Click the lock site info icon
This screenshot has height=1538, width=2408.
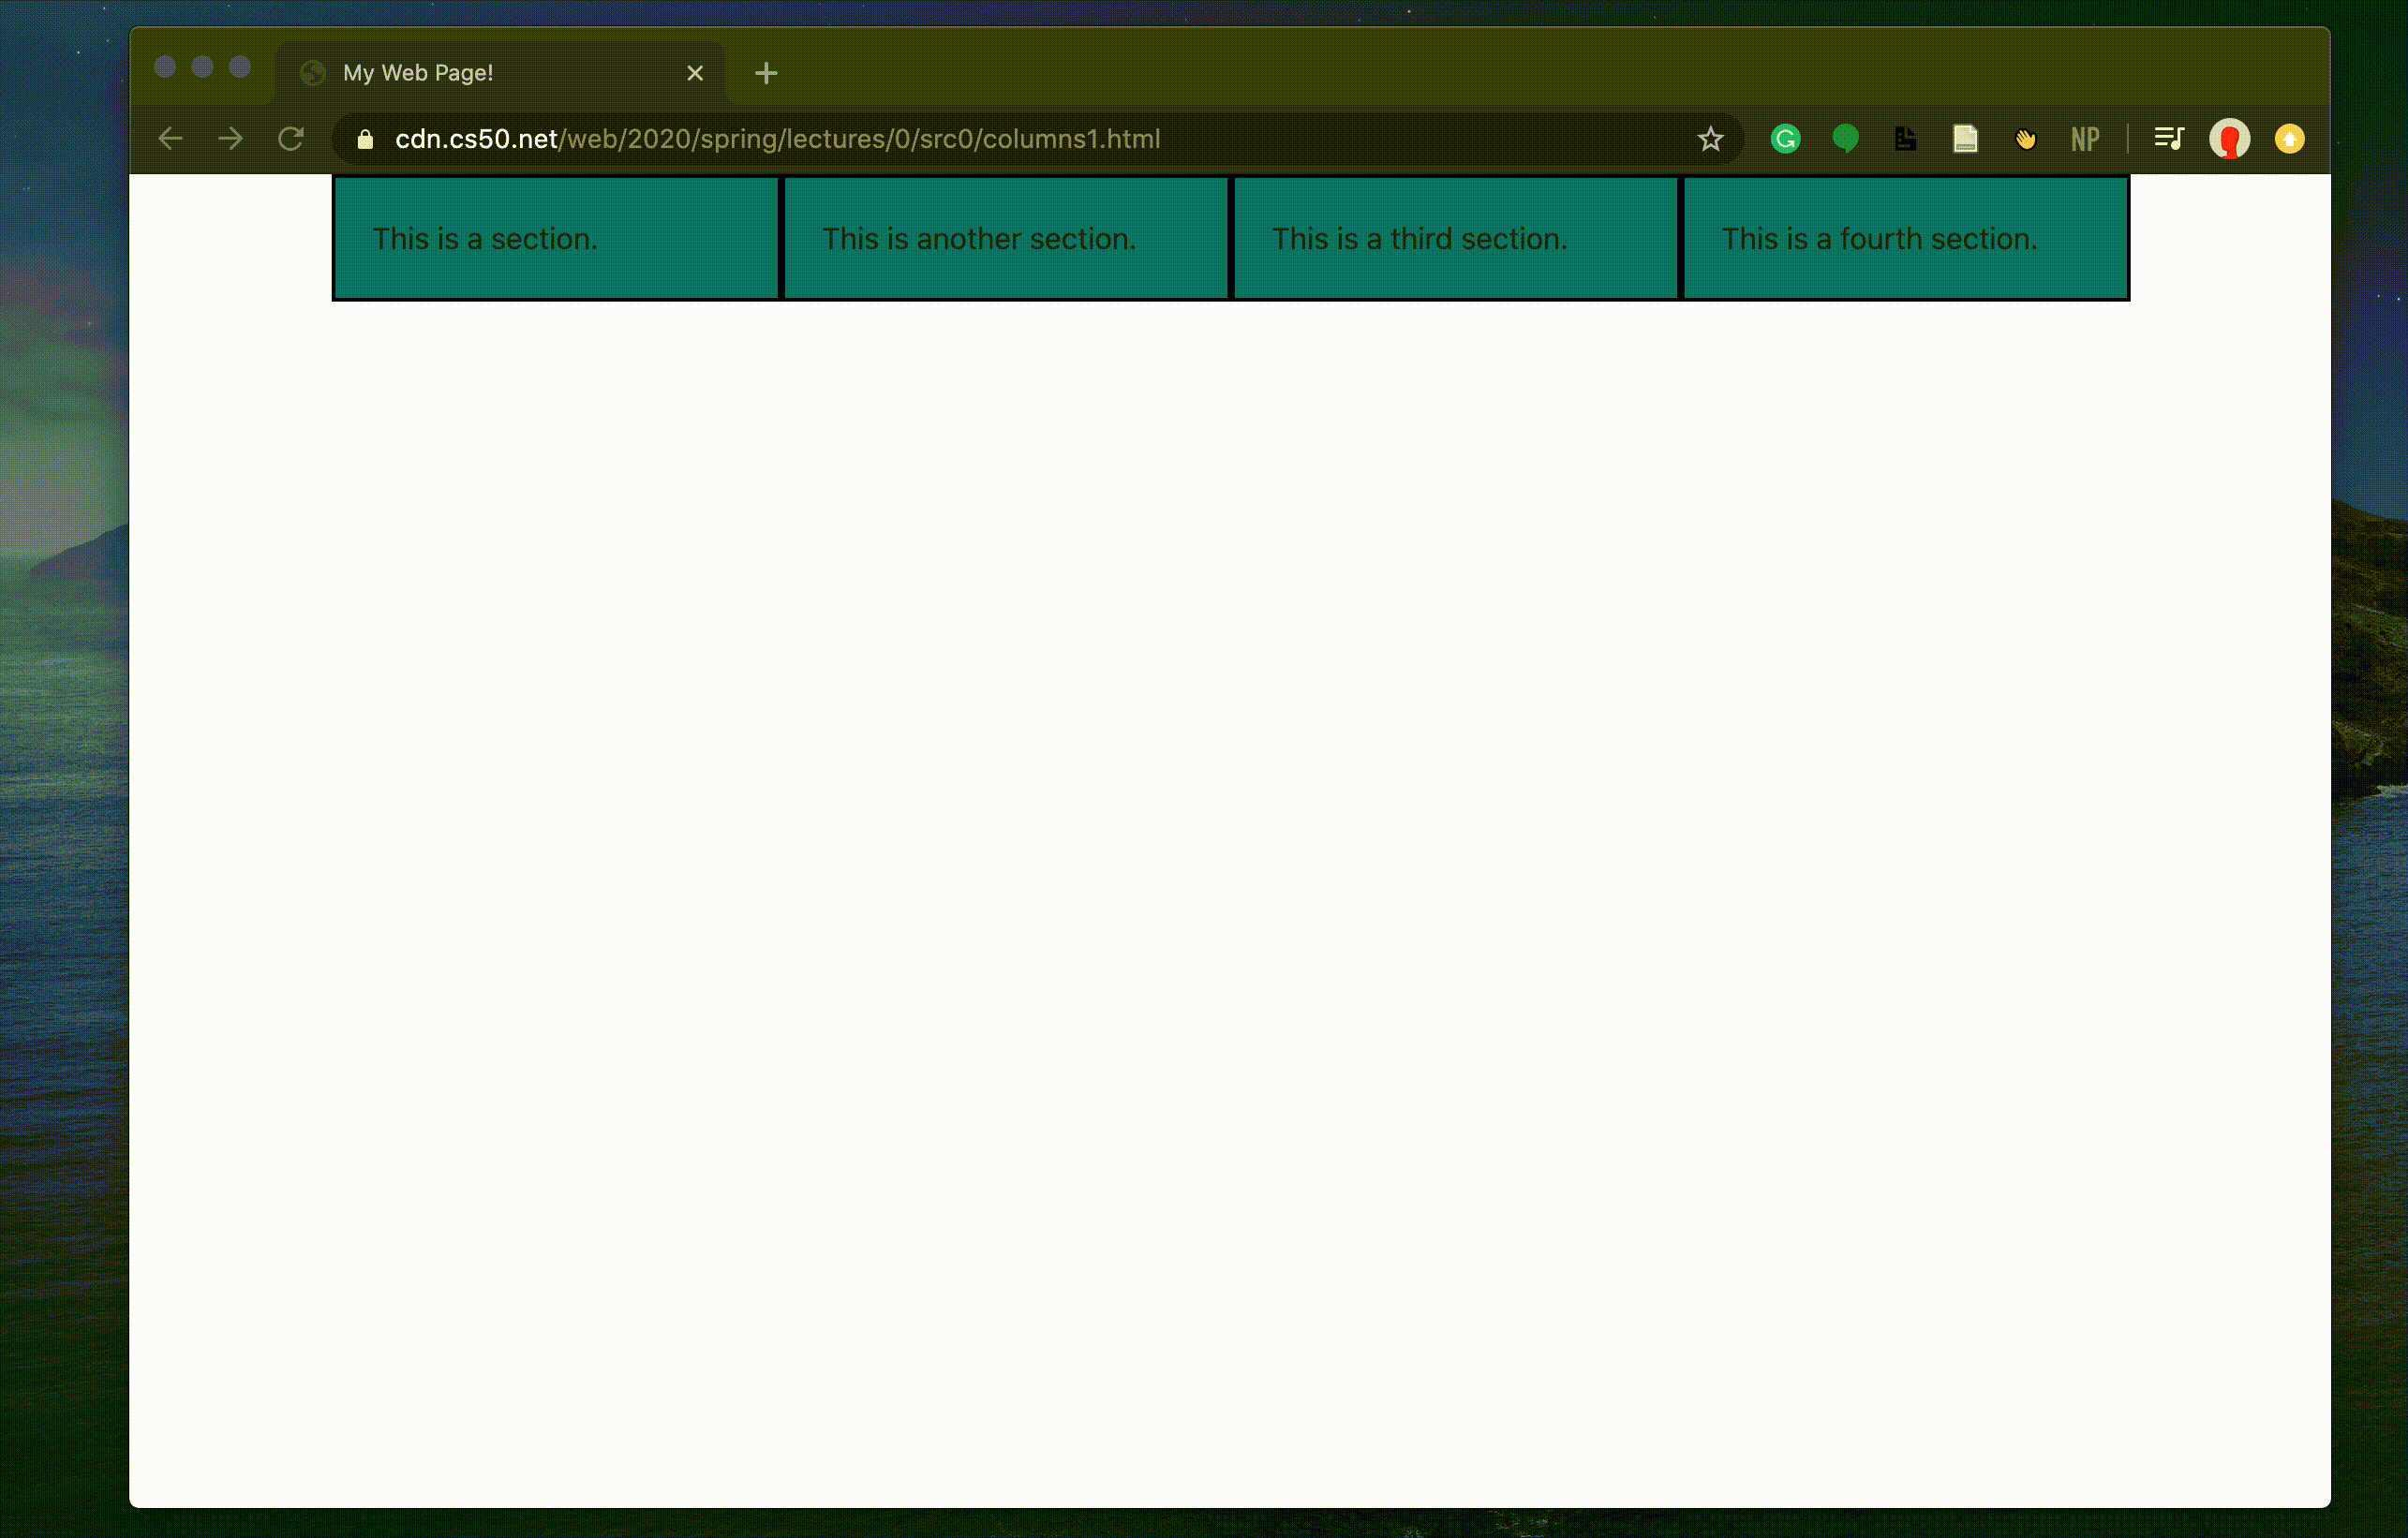[365, 139]
